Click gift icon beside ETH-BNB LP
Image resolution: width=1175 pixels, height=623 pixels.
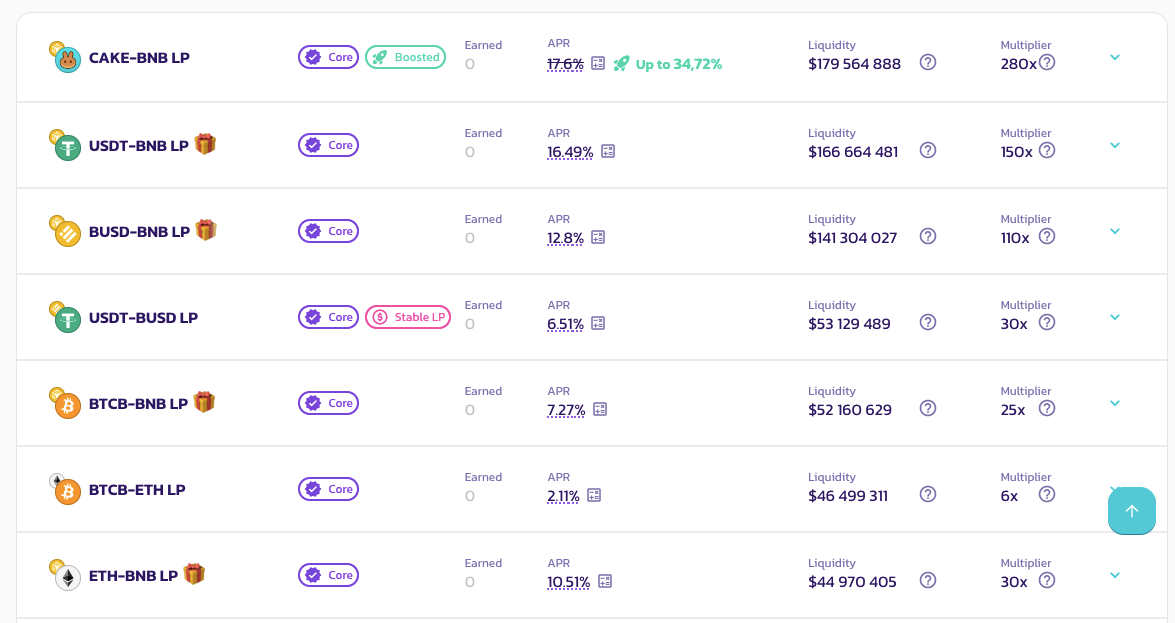point(194,574)
